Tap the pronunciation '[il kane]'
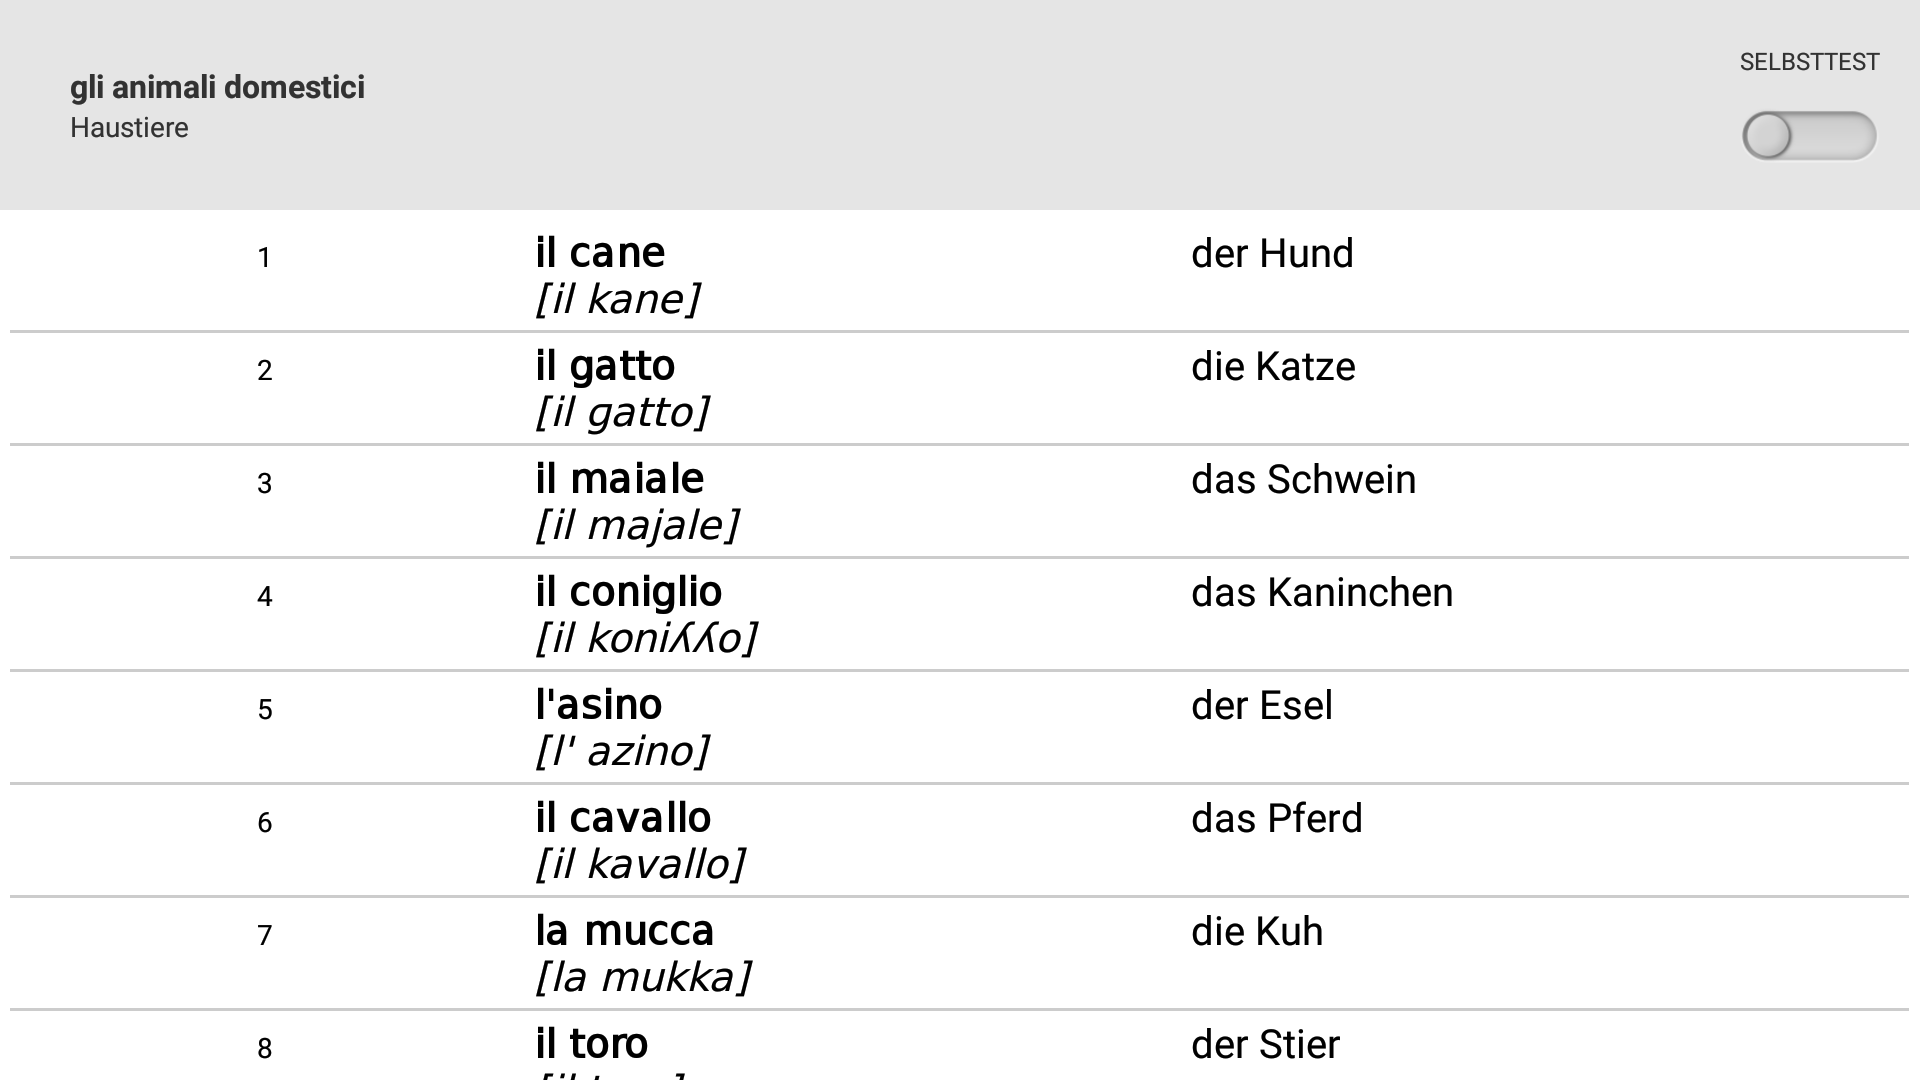The image size is (1920, 1080). tap(617, 299)
